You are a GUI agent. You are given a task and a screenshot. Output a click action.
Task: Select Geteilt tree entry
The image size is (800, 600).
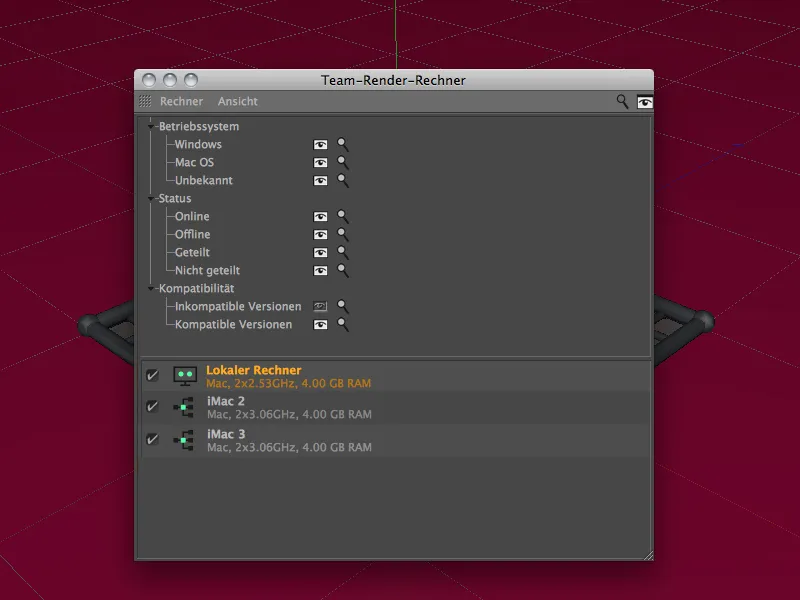192,252
